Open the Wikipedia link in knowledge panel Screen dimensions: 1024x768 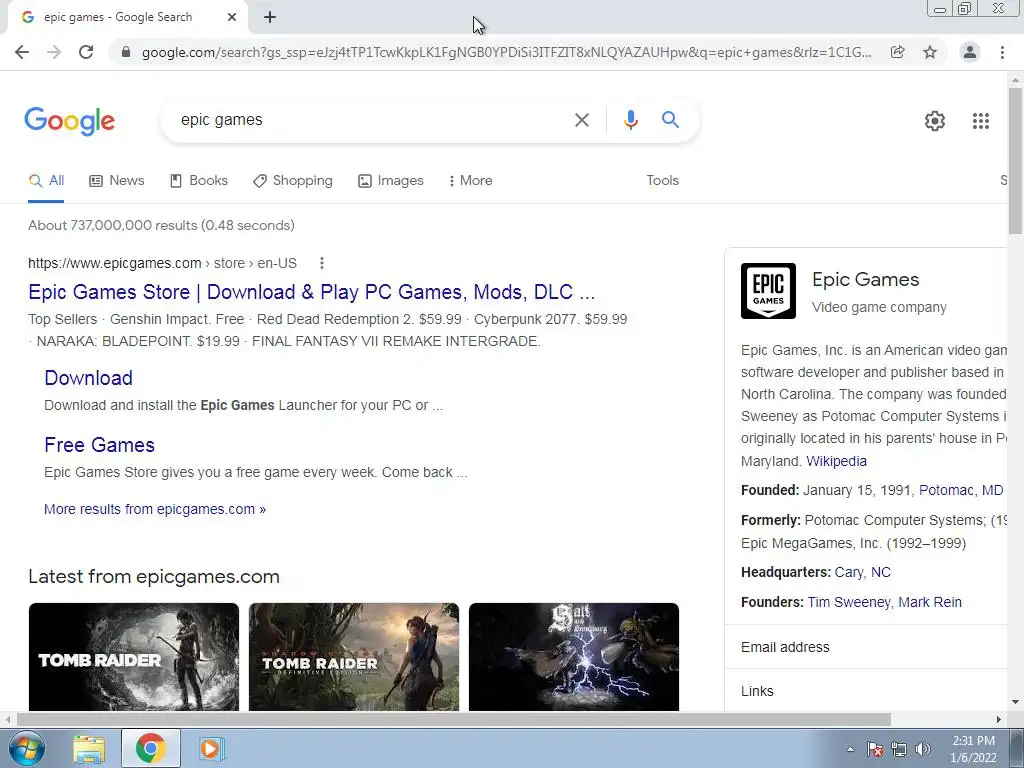coord(837,461)
